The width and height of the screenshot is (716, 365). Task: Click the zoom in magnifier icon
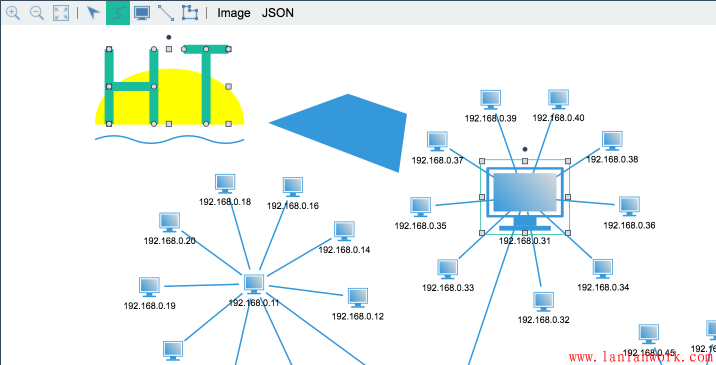tap(13, 13)
